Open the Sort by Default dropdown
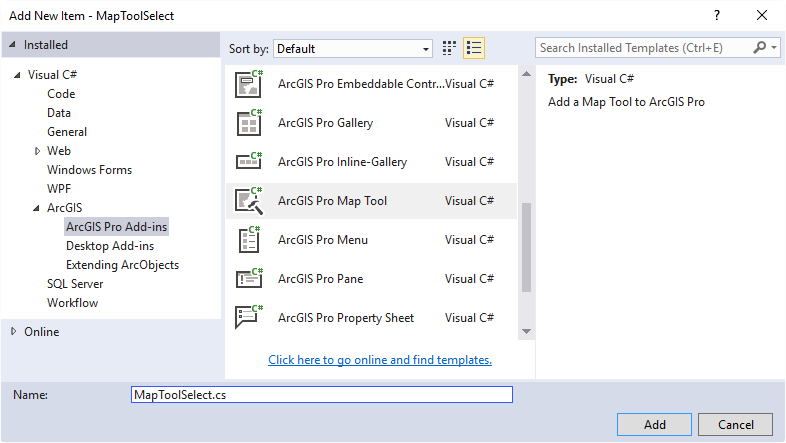 pyautogui.click(x=353, y=49)
